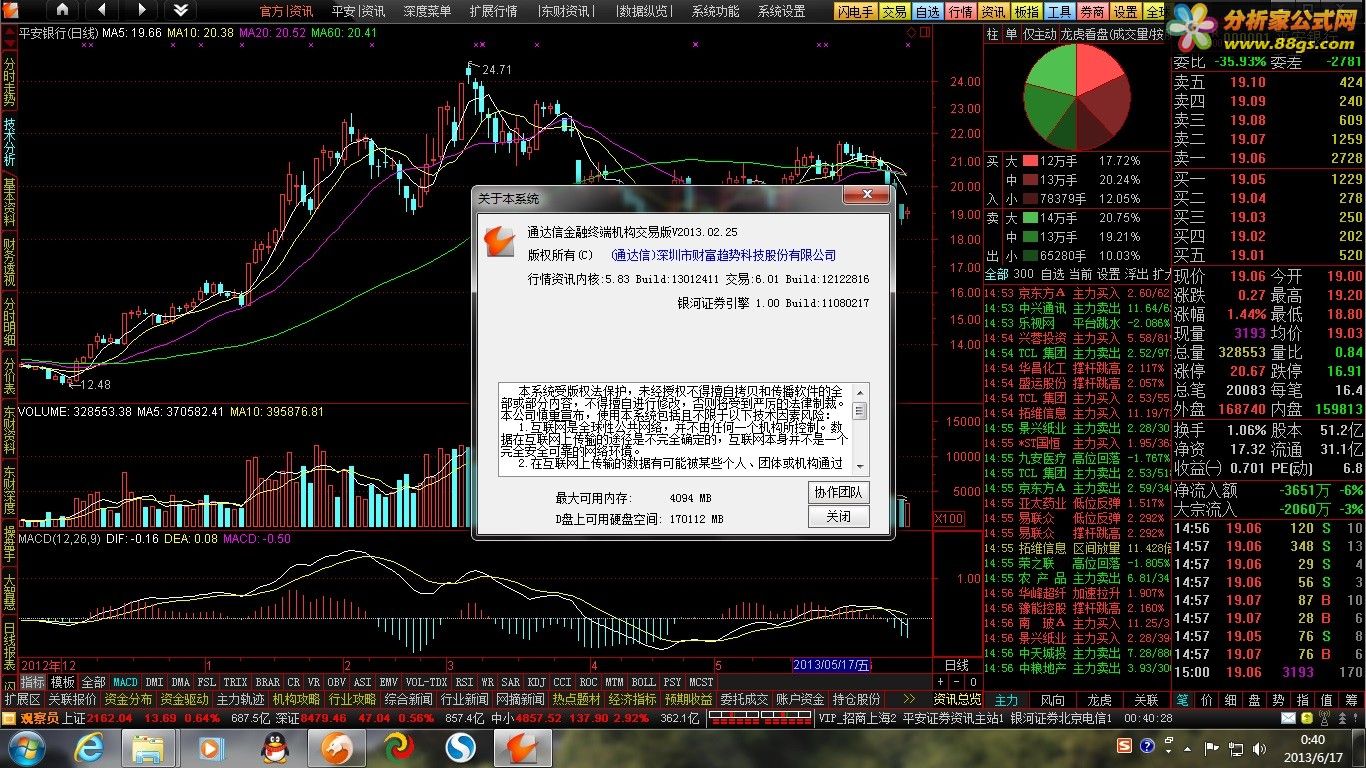Open the 综合新闻 bottom tab
1366x768 pixels.
click(x=408, y=699)
